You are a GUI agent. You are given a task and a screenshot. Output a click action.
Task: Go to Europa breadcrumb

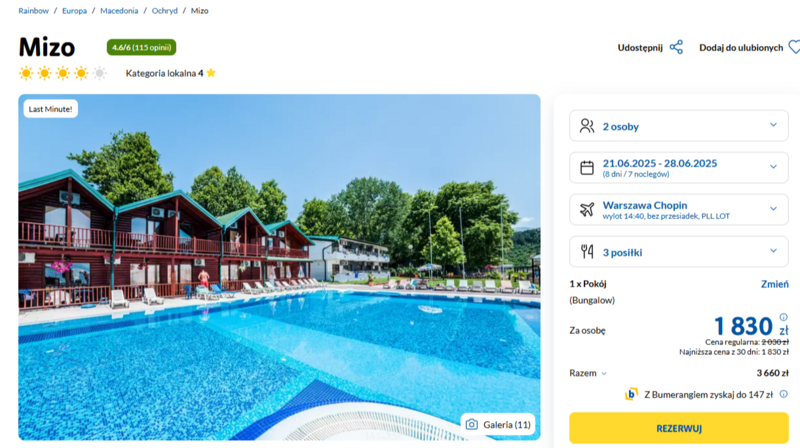(74, 11)
